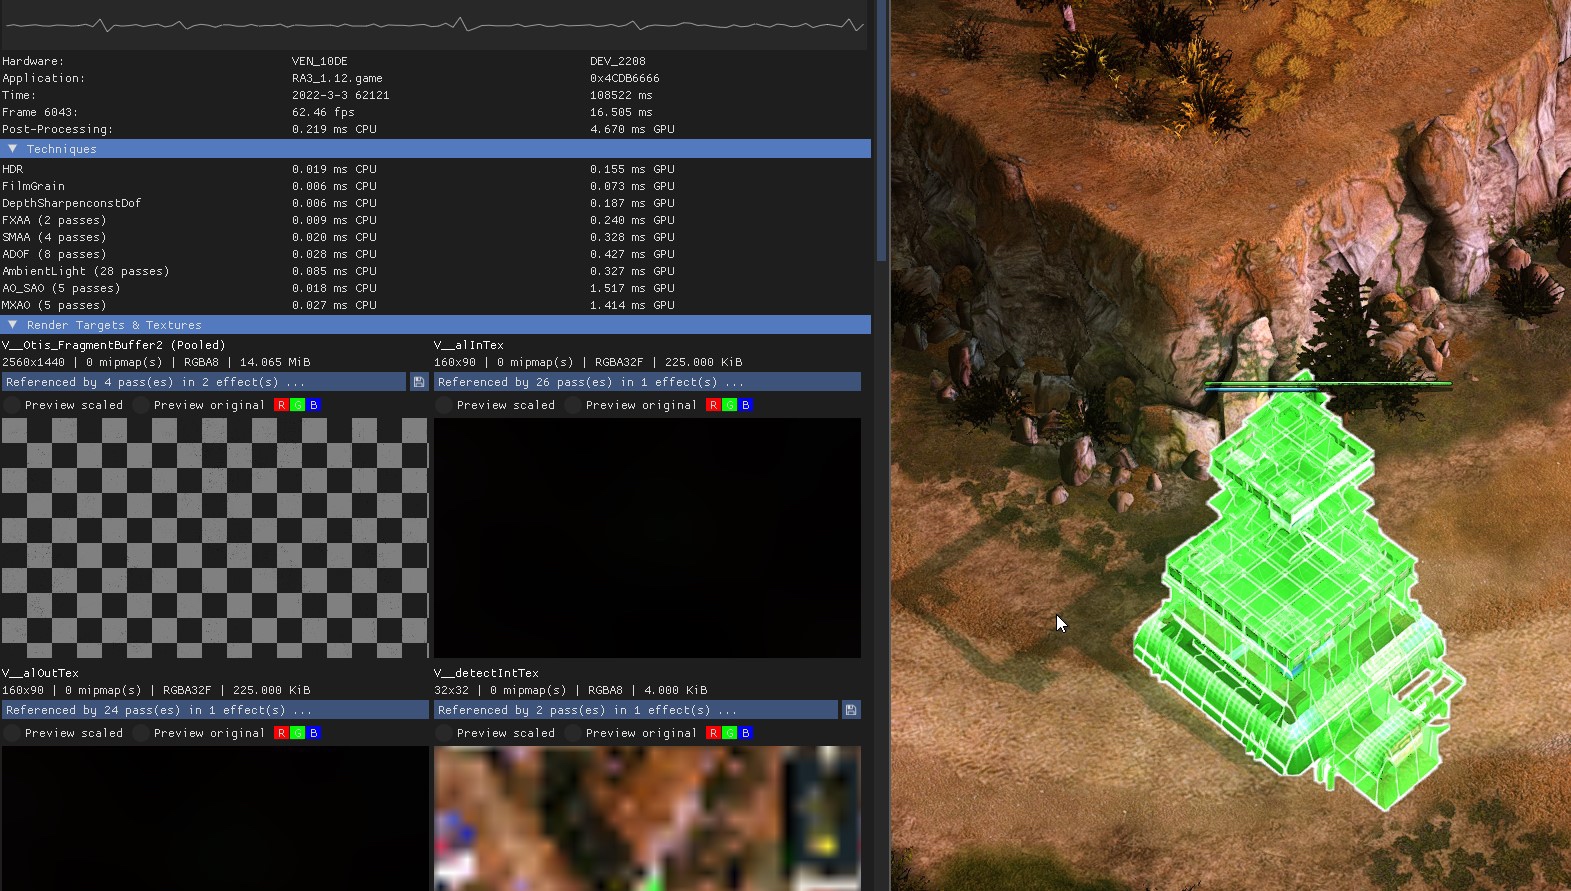Click the 'V__alOutTex' texture name
Viewport: 1571px width, 891px height.
point(40,673)
